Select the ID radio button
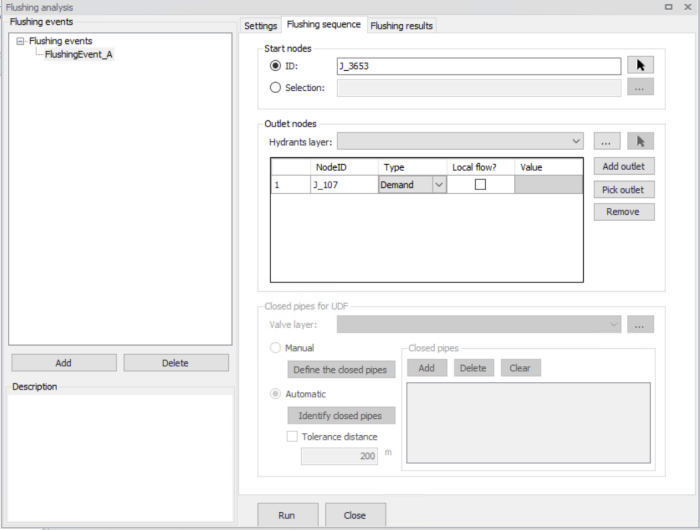Viewport: 700px width, 530px height. coord(275,66)
